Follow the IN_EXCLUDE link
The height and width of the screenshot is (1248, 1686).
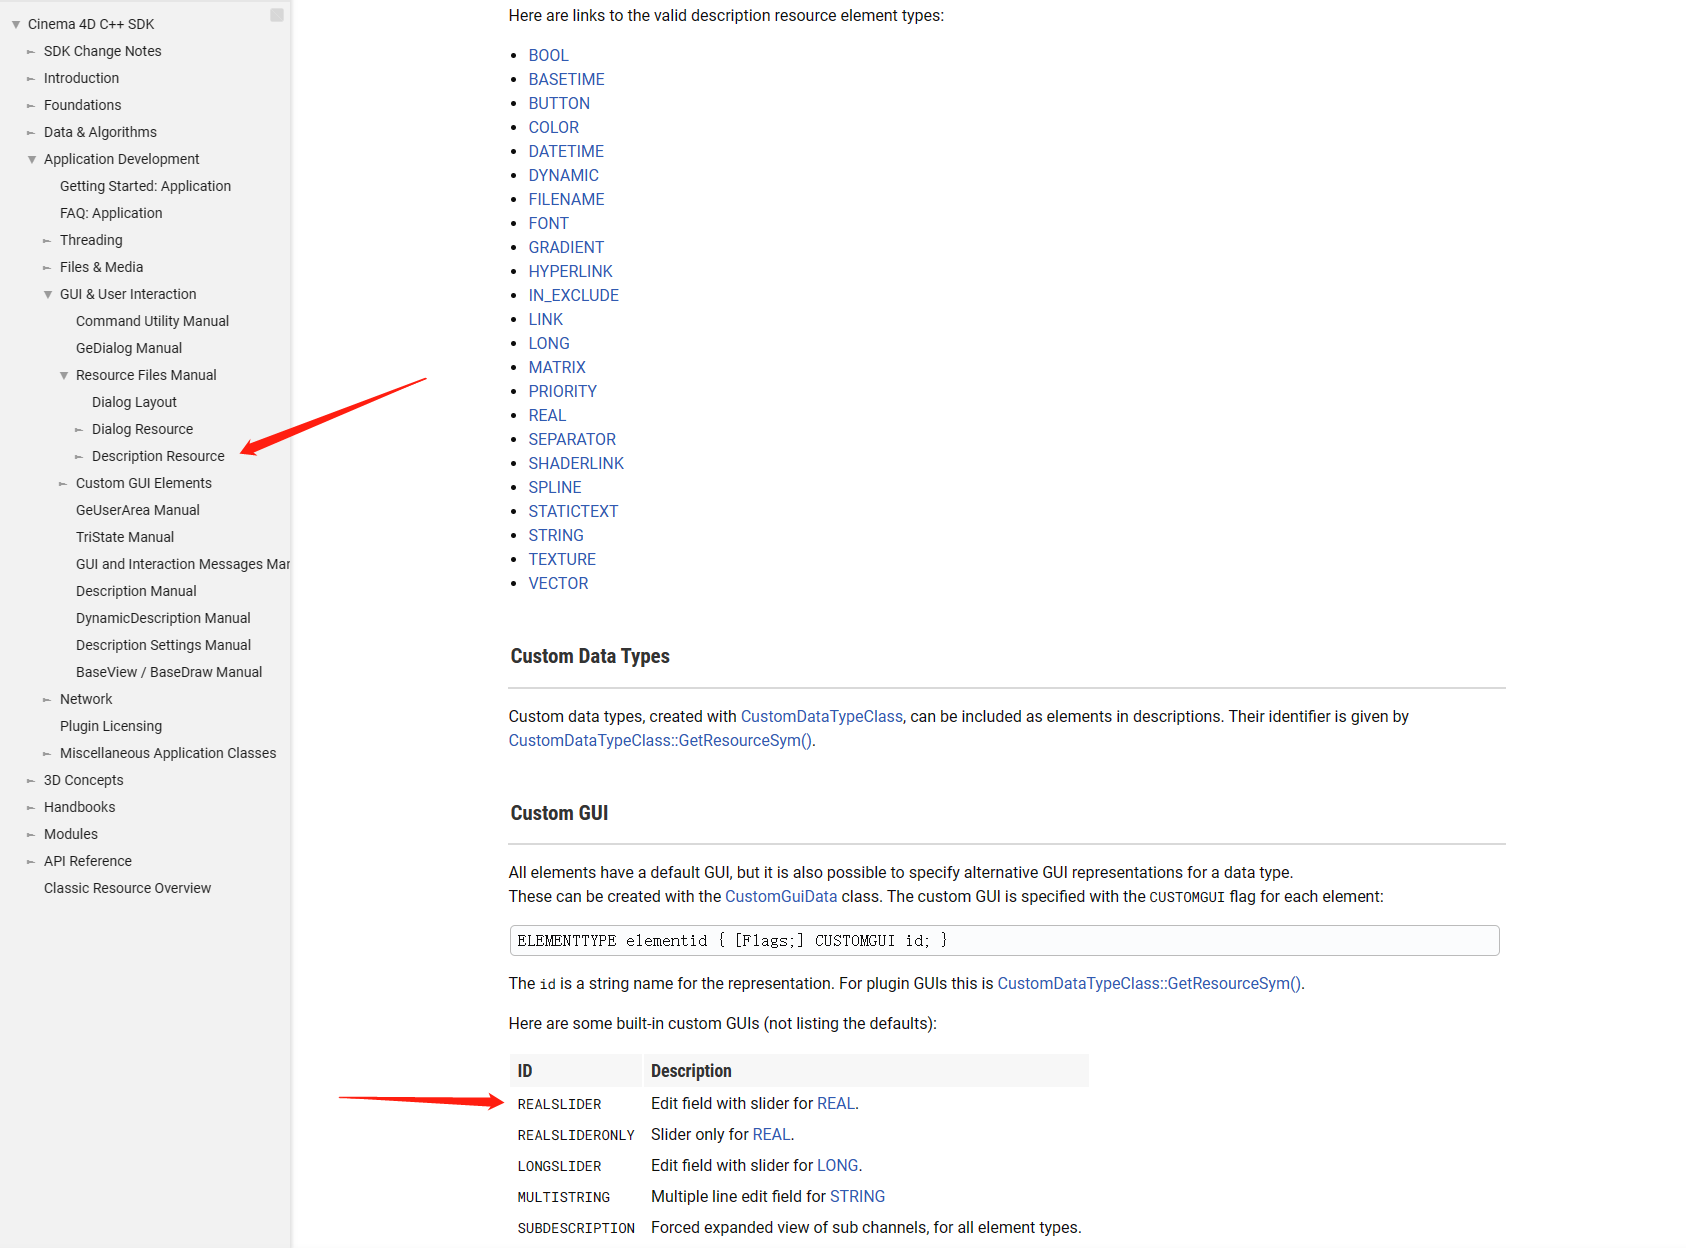[x=573, y=295]
